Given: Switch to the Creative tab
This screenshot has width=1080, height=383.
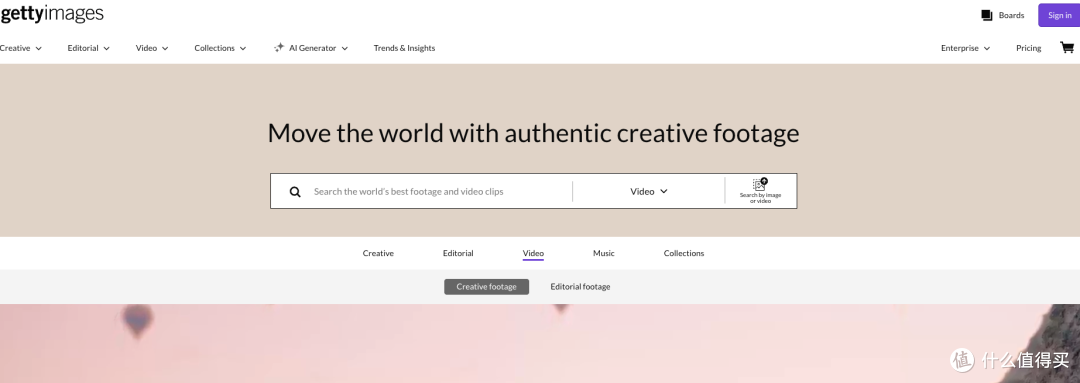Looking at the screenshot, I should tap(378, 253).
